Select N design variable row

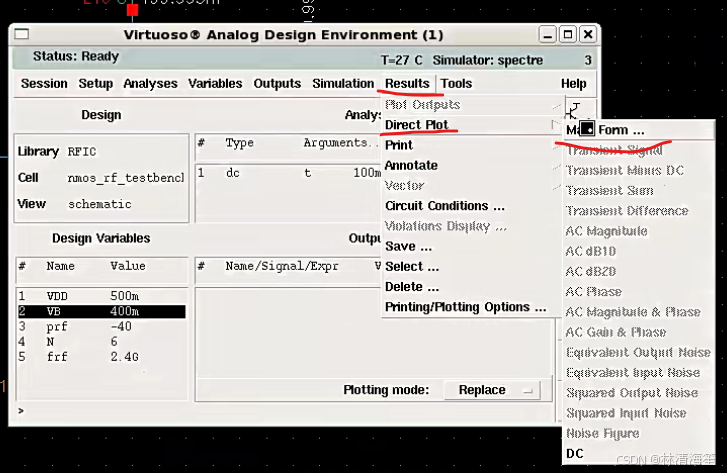[x=102, y=342]
